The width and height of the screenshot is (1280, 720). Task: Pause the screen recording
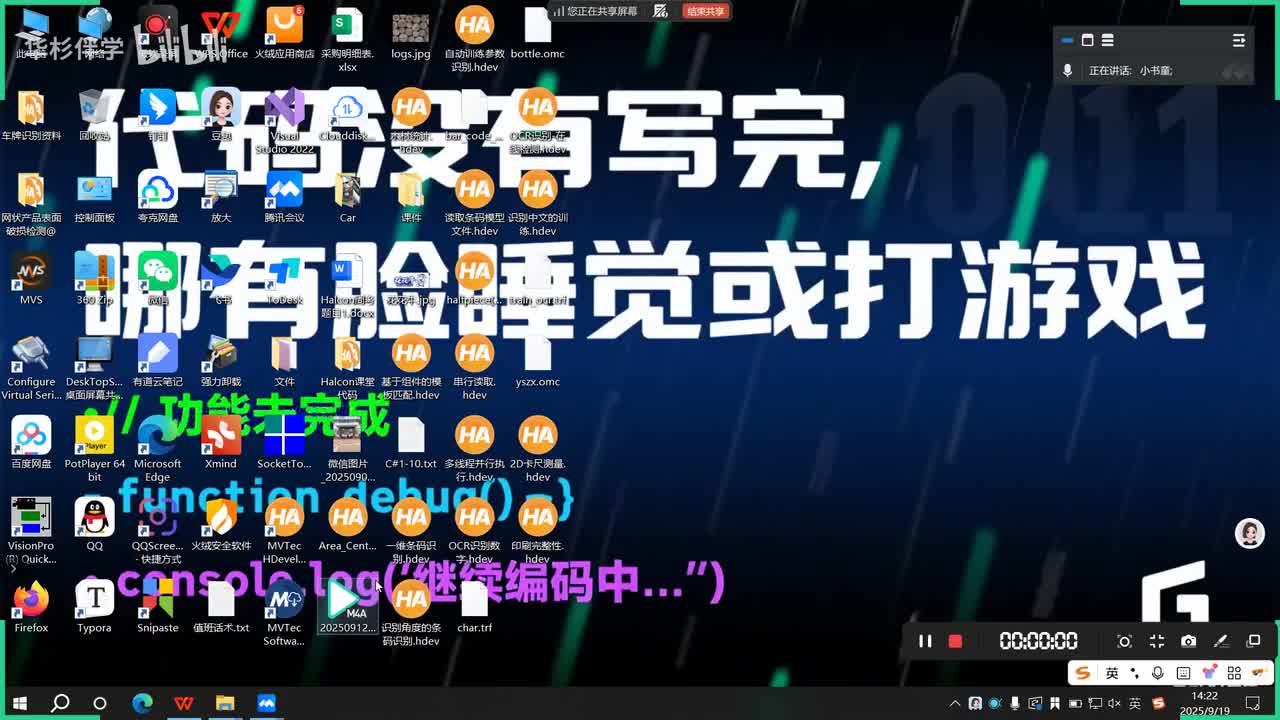click(x=925, y=641)
